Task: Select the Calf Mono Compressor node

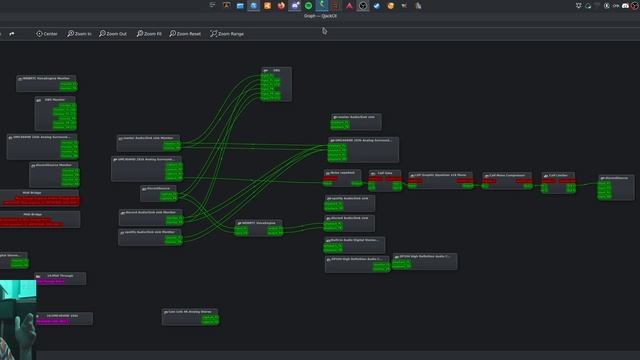Action: [507, 181]
